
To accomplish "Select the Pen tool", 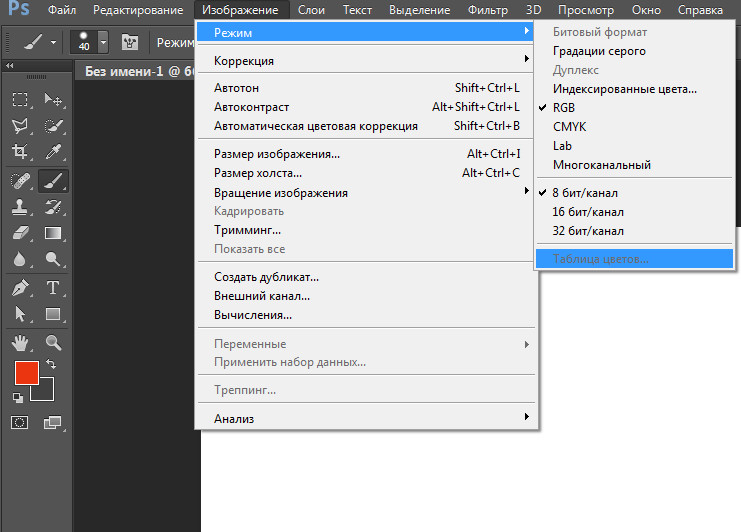I will [x=20, y=288].
